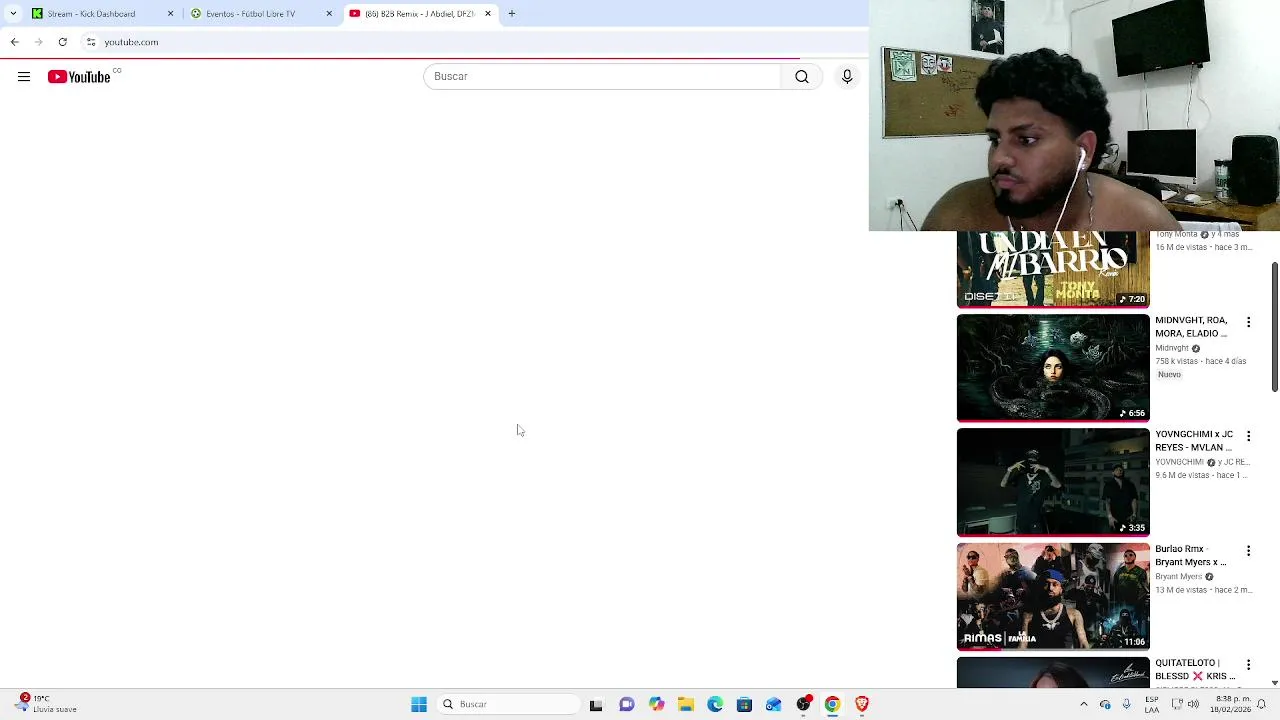1280x720 pixels.
Task: Switch the ESP LAA input language
Action: (x=1152, y=704)
